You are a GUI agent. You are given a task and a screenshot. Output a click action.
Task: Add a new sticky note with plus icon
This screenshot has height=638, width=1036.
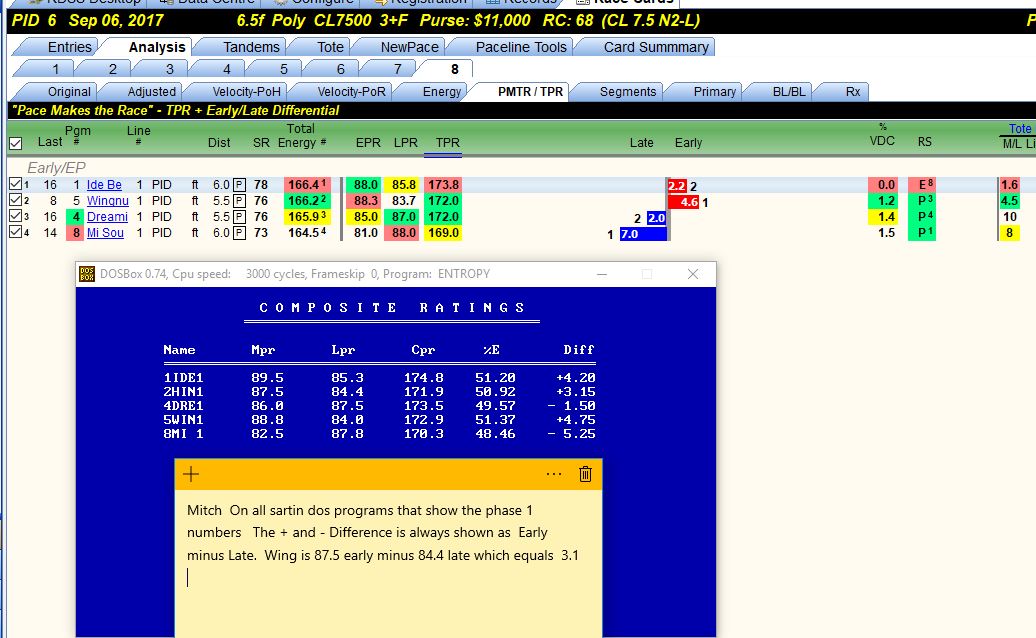coord(191,474)
